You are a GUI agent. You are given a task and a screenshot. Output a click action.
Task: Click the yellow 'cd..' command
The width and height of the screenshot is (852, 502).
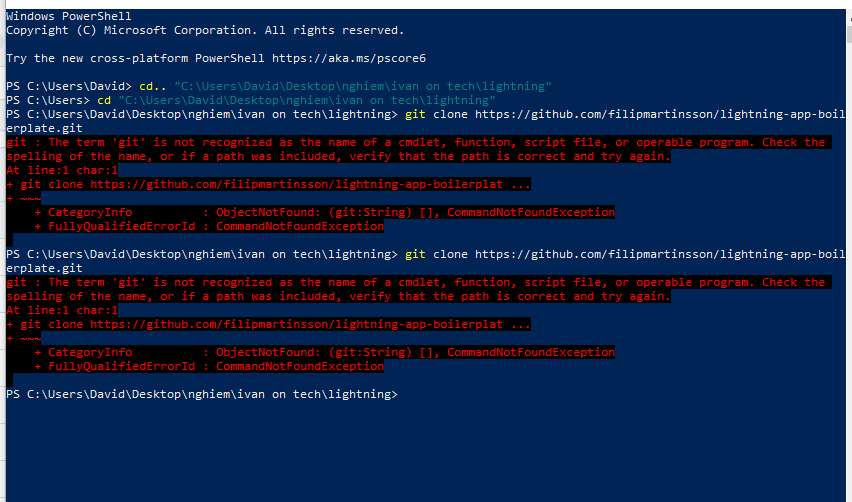click(x=153, y=86)
